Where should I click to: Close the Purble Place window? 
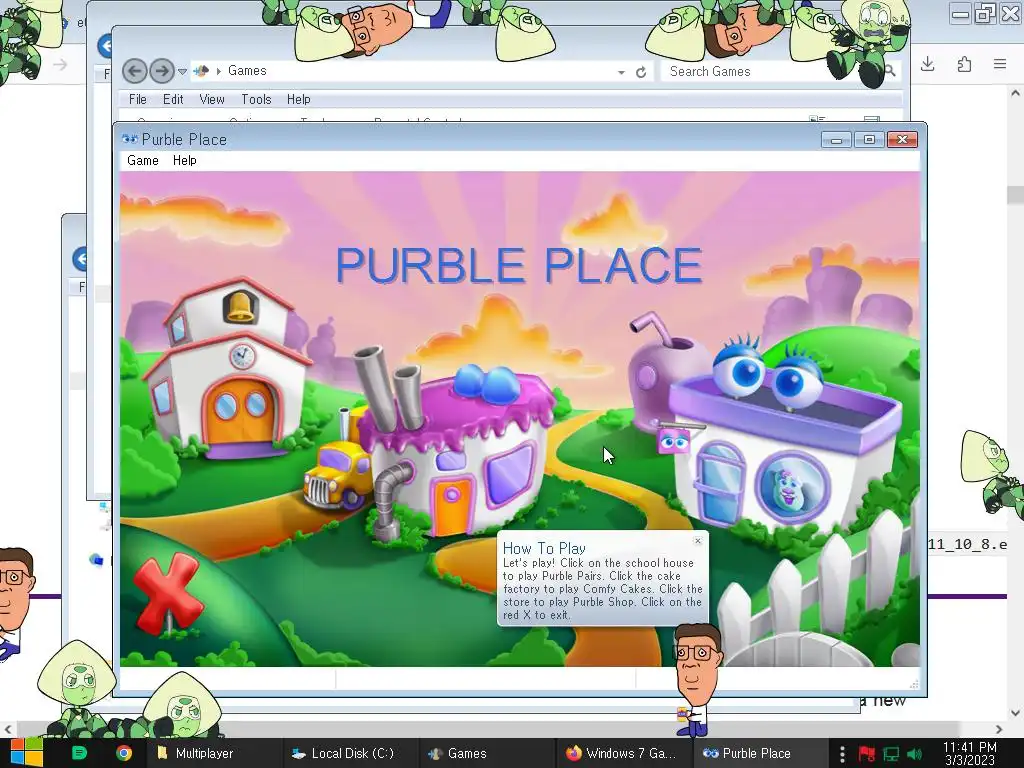tap(902, 140)
